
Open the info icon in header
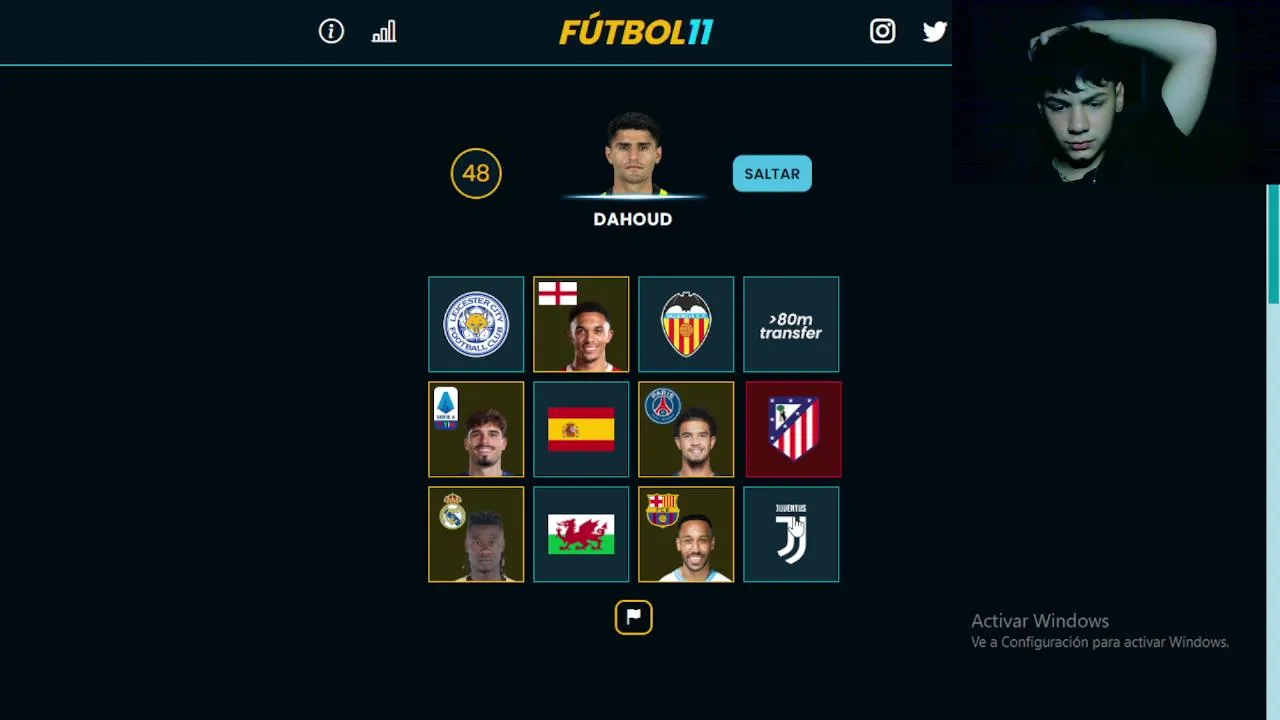click(x=331, y=31)
